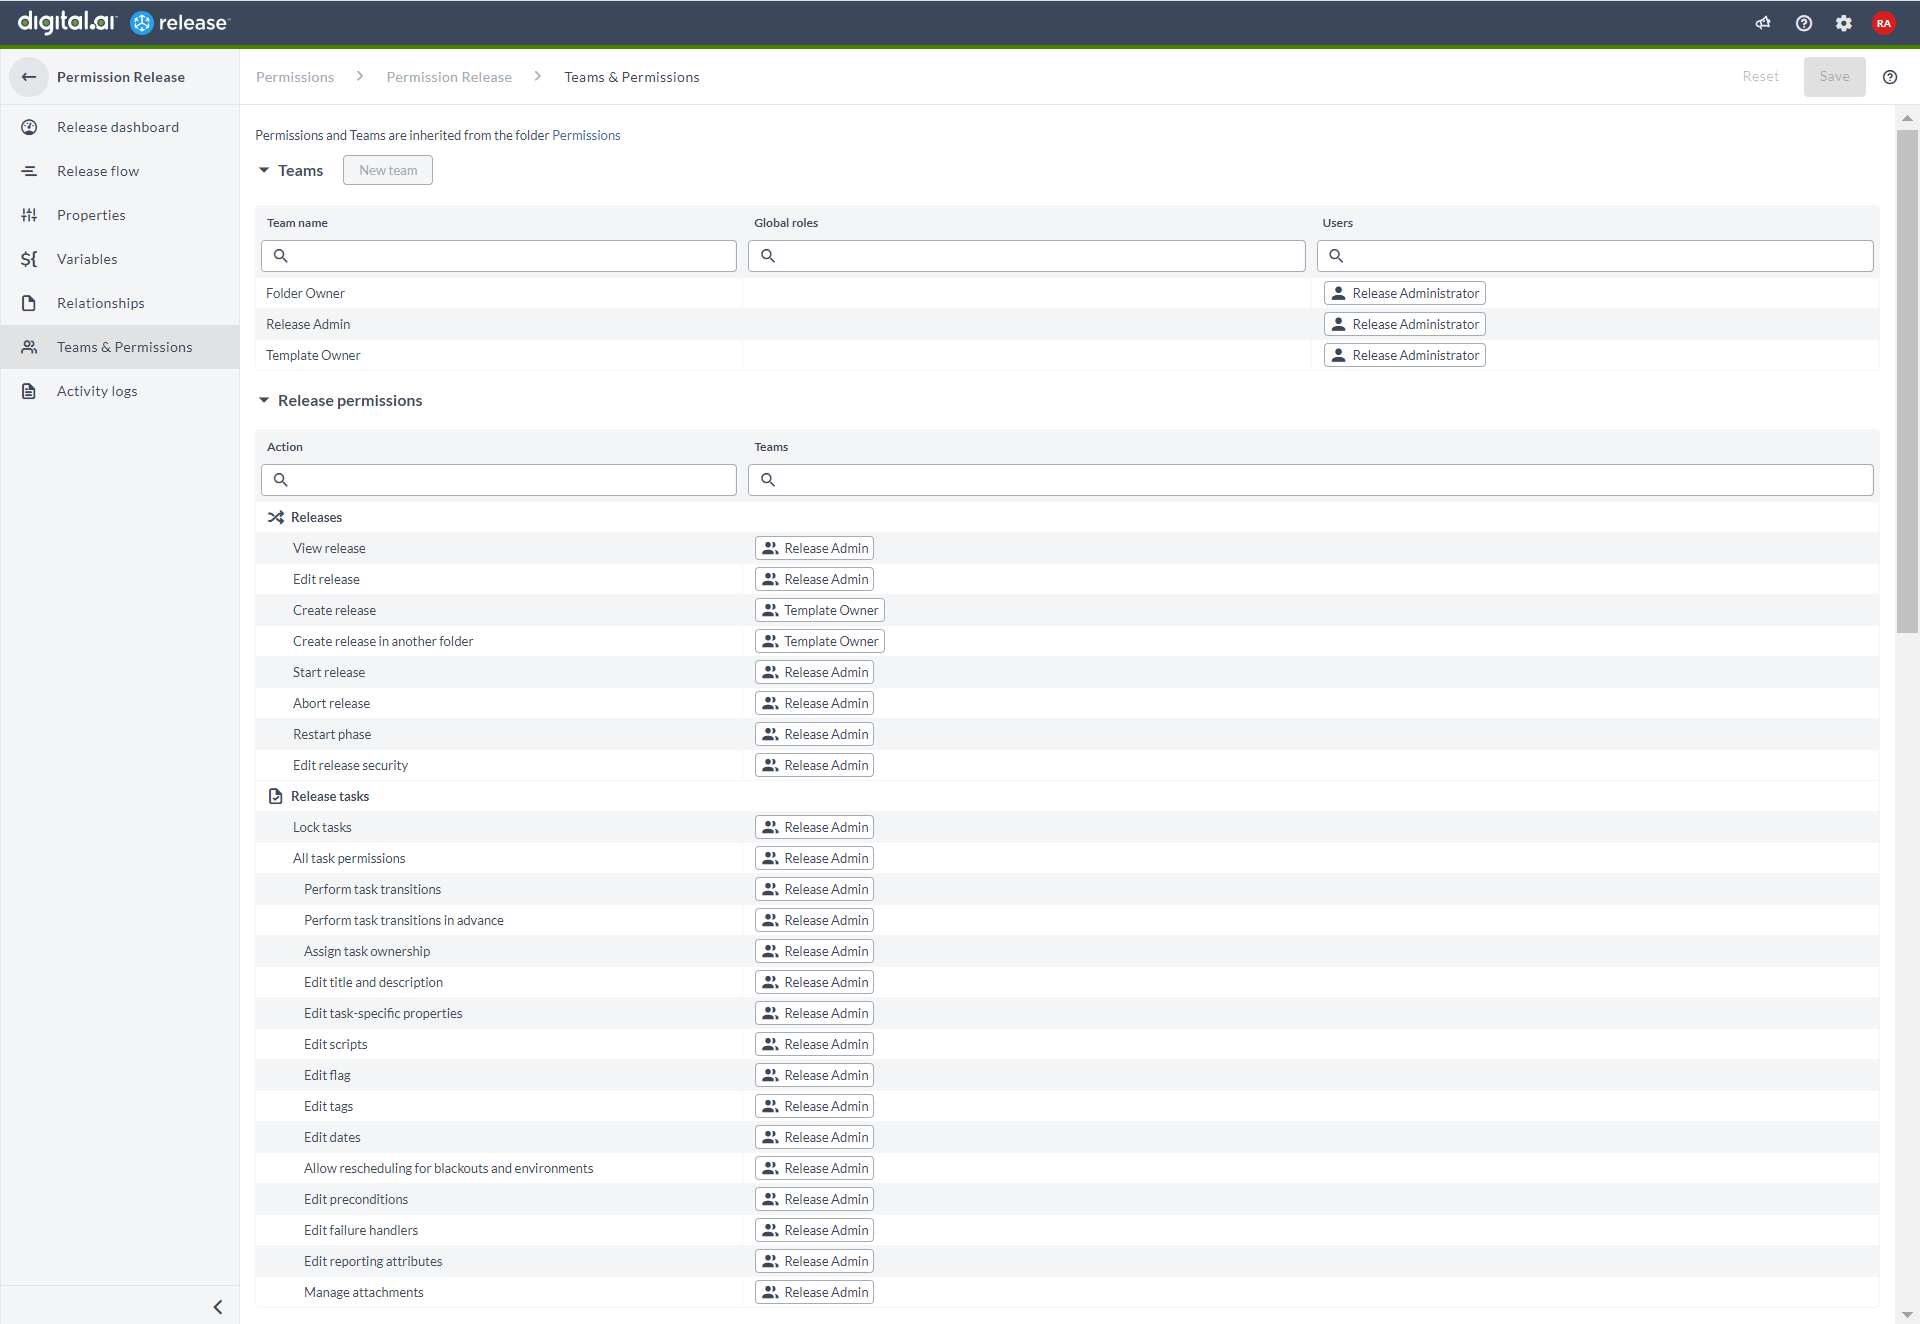Filter actions by searching in Action field
This screenshot has width=1920, height=1324.
tap(498, 477)
